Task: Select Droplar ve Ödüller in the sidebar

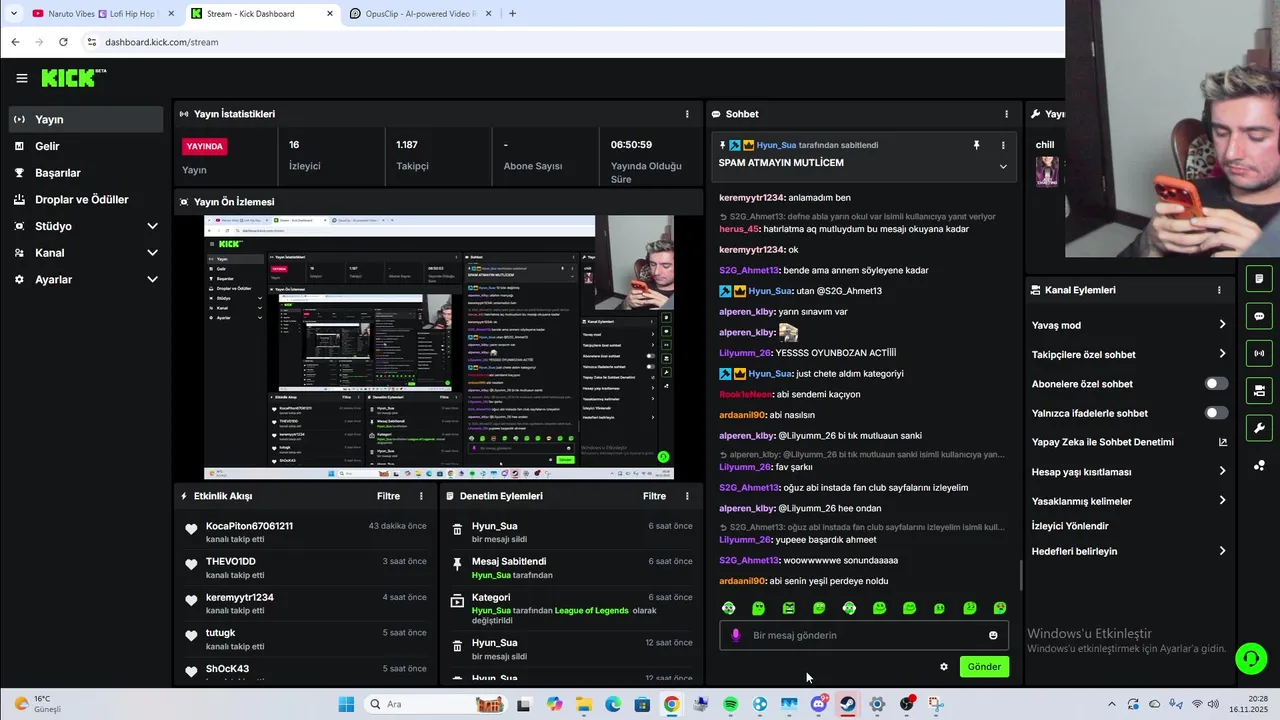Action: 85,199
